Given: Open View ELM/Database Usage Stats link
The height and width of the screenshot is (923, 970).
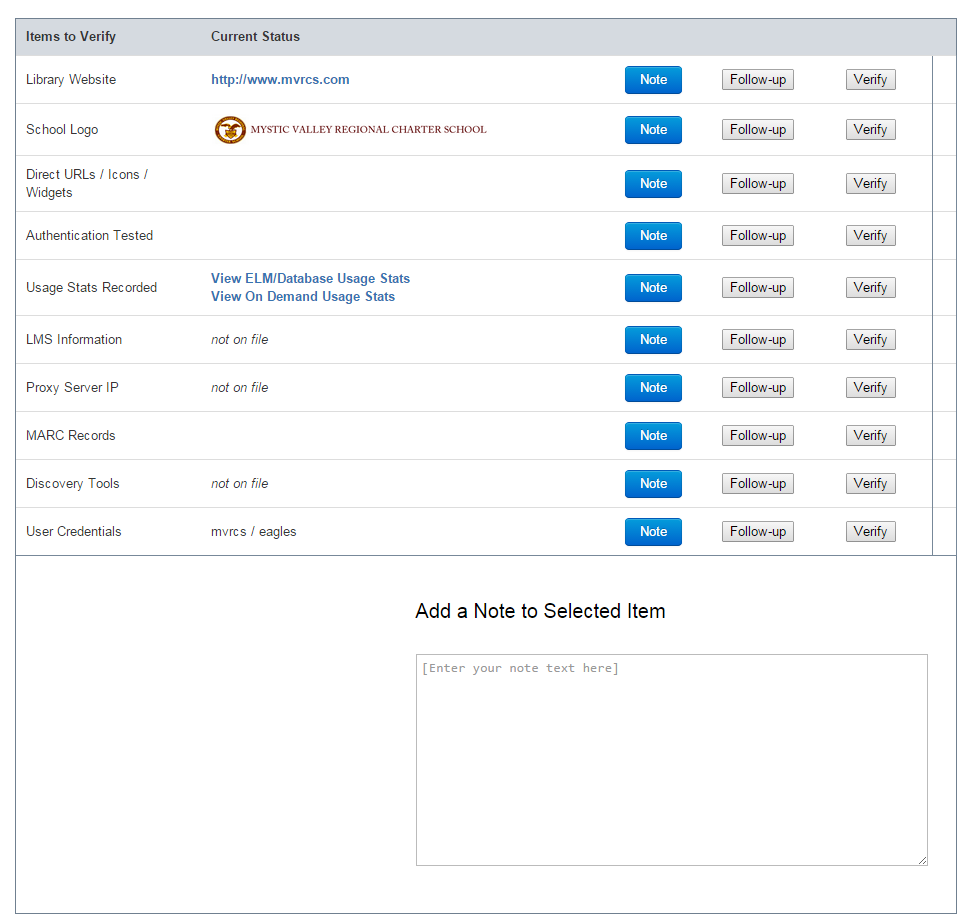Looking at the screenshot, I should click(x=311, y=278).
